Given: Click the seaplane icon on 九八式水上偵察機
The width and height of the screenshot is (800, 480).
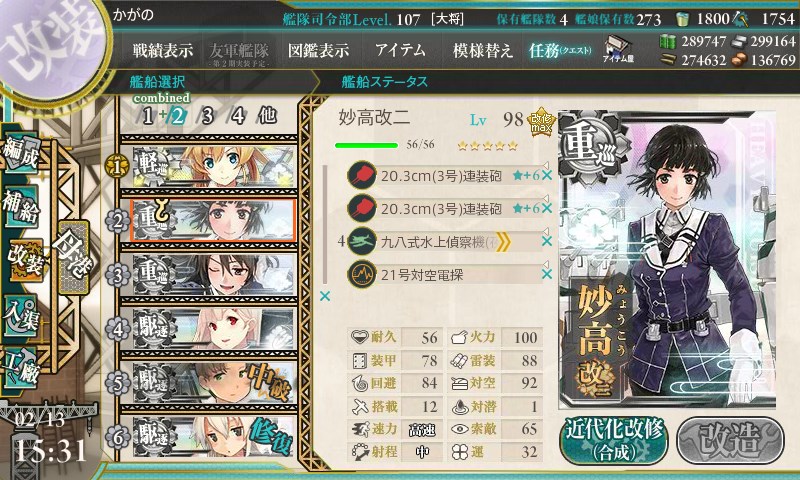Looking at the screenshot, I should (x=362, y=241).
